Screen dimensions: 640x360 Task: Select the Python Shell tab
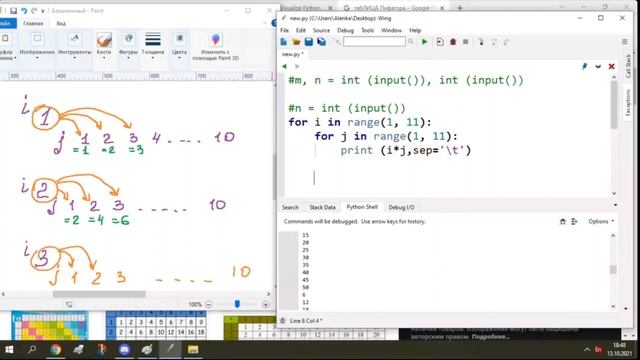click(362, 207)
